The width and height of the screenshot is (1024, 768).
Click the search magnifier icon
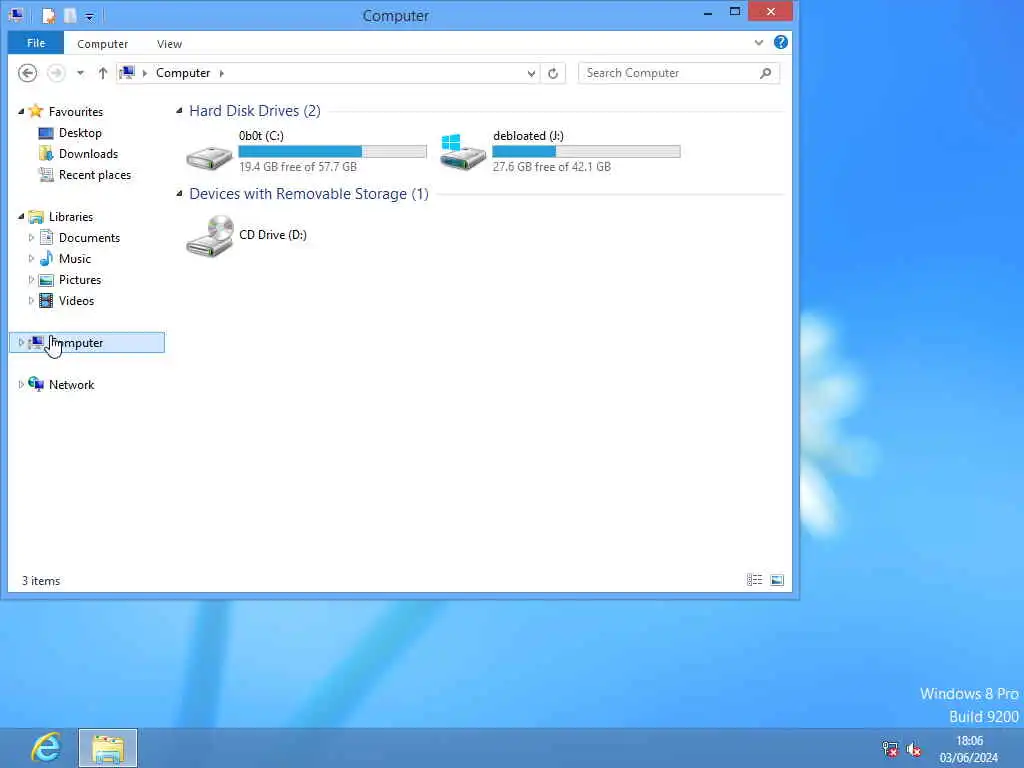point(766,73)
